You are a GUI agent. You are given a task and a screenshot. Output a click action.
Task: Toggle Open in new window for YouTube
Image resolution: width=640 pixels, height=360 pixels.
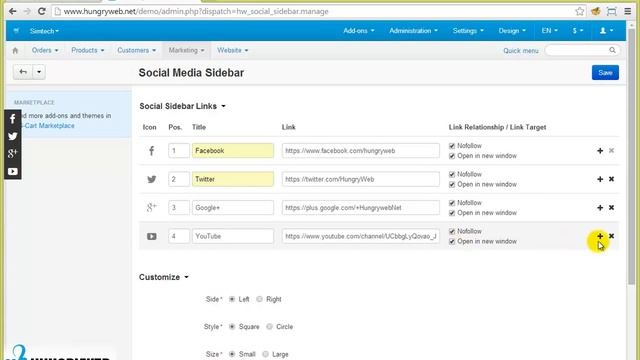tap(452, 242)
